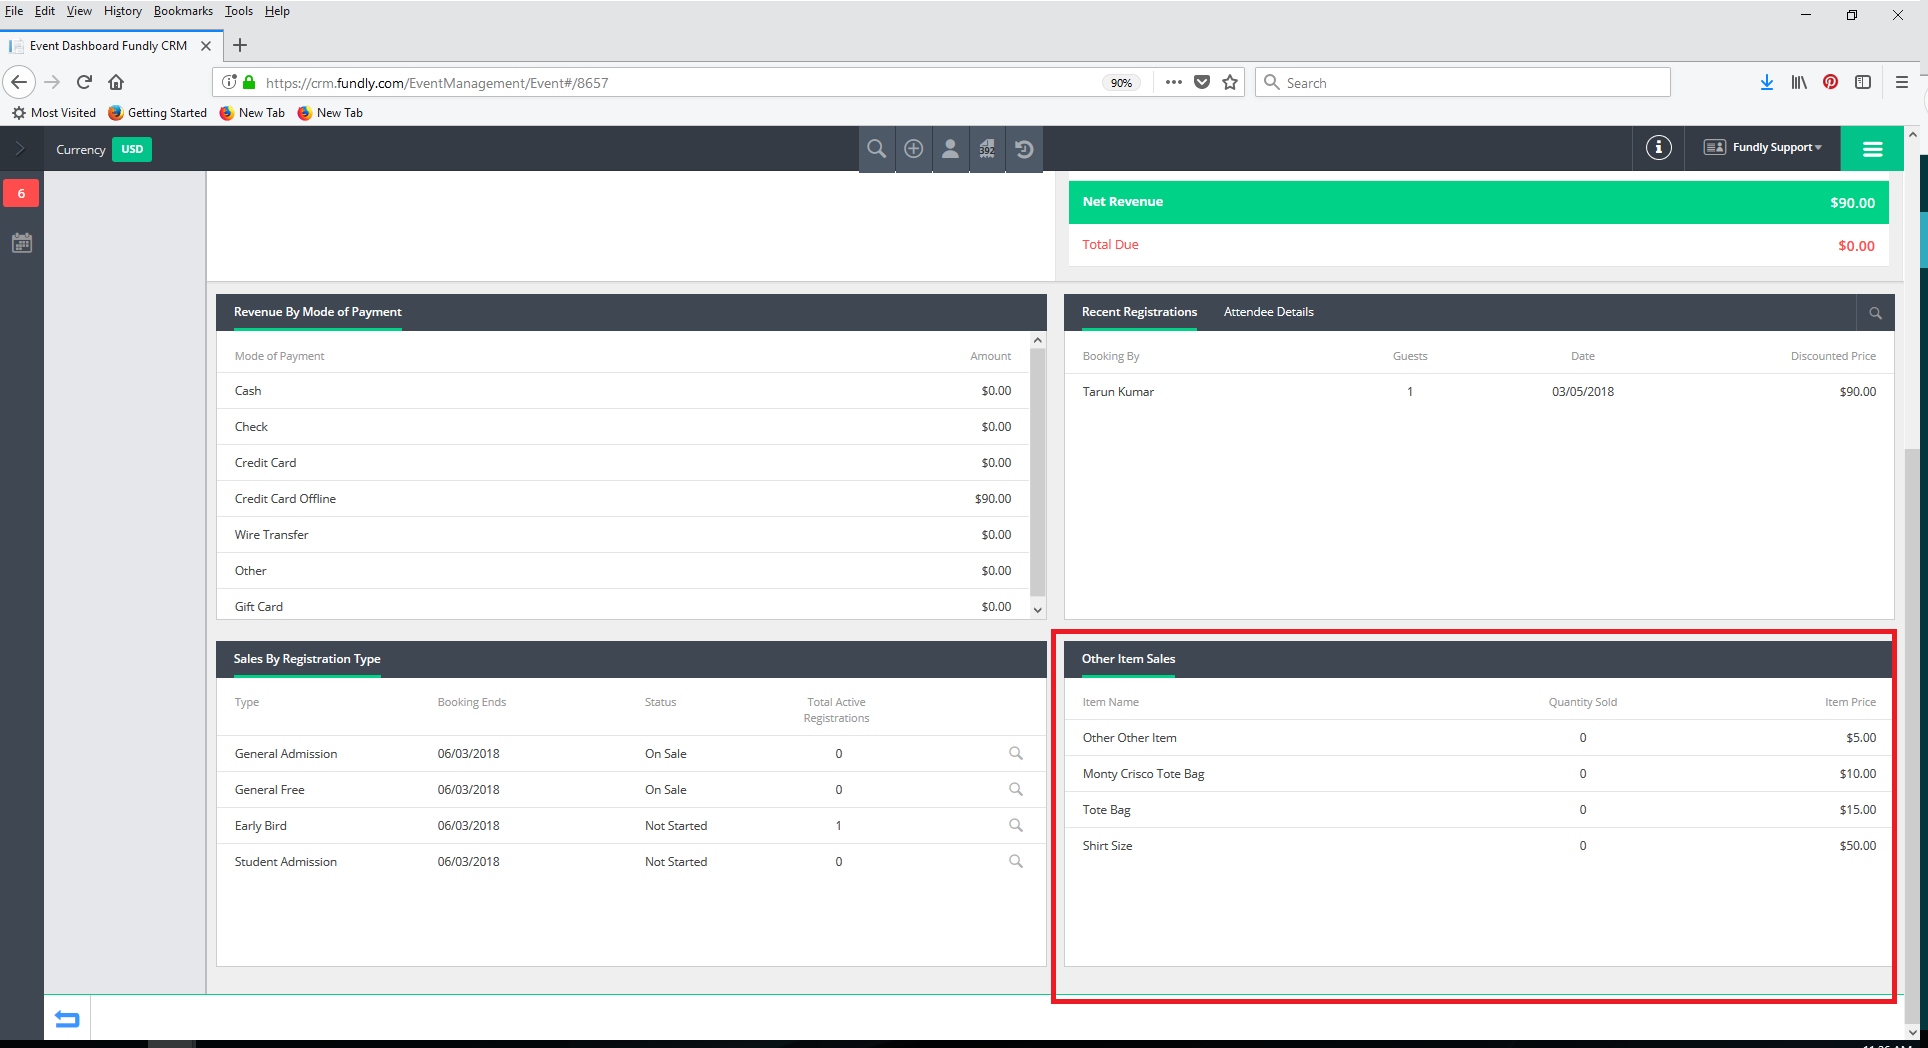Image resolution: width=1928 pixels, height=1048 pixels.
Task: Open Tarun Kumar's registration record
Action: [x=1117, y=391]
